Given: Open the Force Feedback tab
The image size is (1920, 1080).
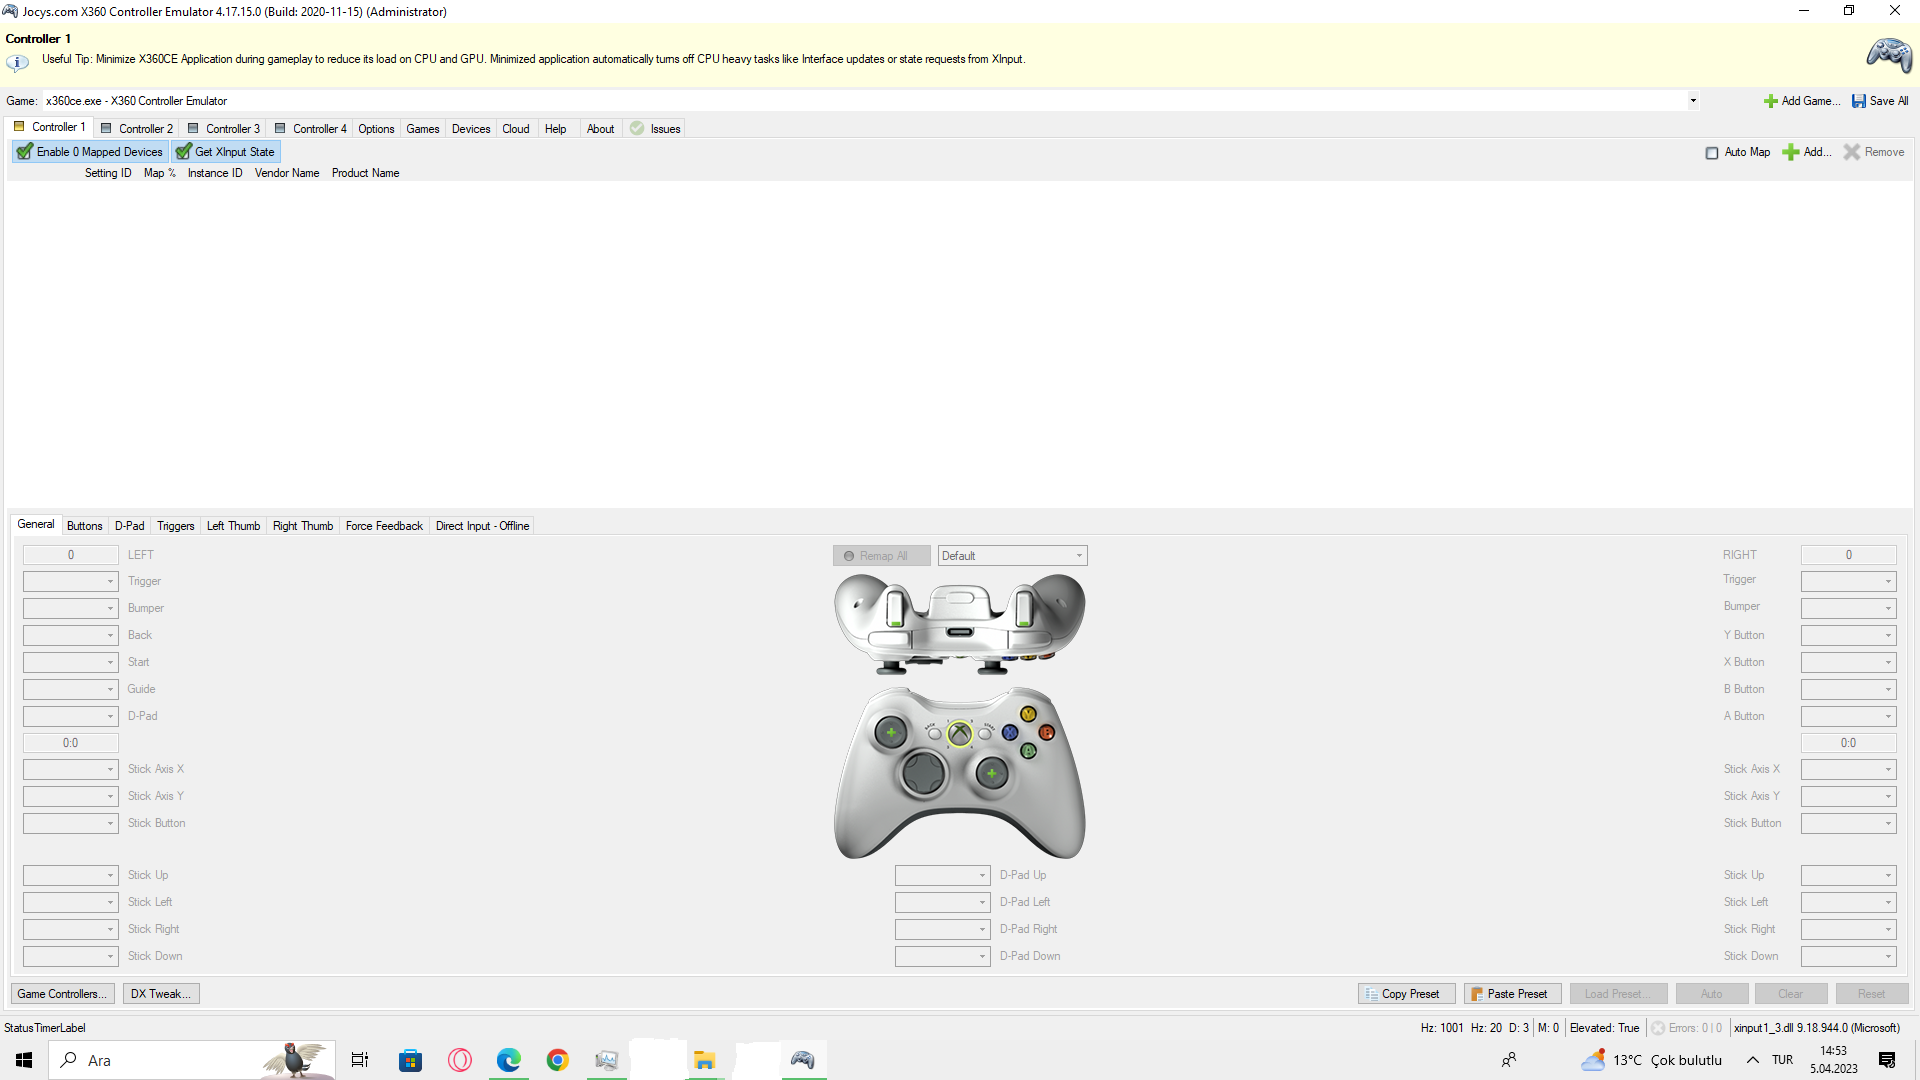Looking at the screenshot, I should click(x=384, y=526).
